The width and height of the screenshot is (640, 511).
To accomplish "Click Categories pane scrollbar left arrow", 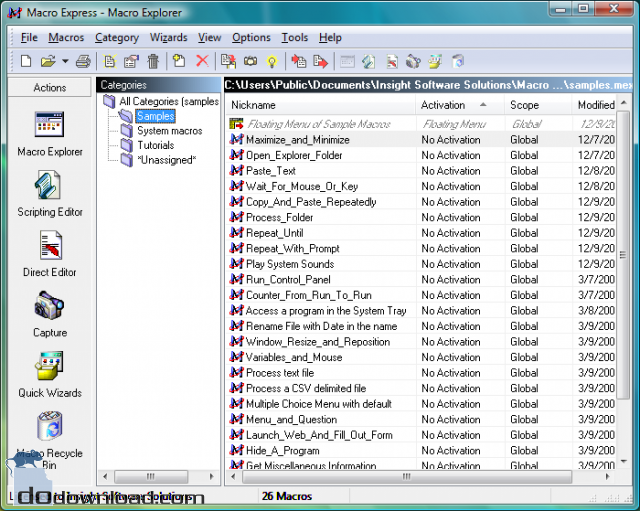I will point(105,476).
